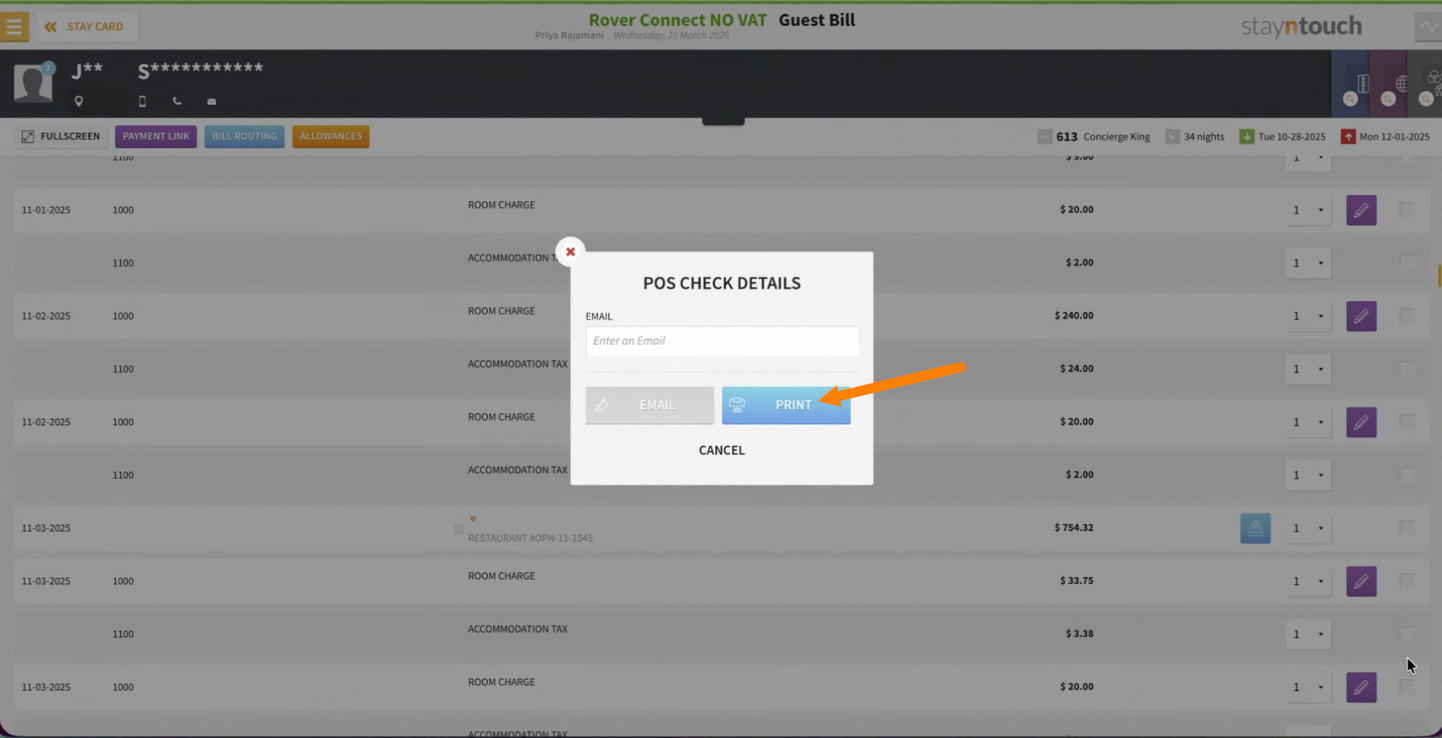Screen dimensions: 1442x738
Task: Edit the $240.00 room charge with the pencil icon
Action: (1361, 316)
